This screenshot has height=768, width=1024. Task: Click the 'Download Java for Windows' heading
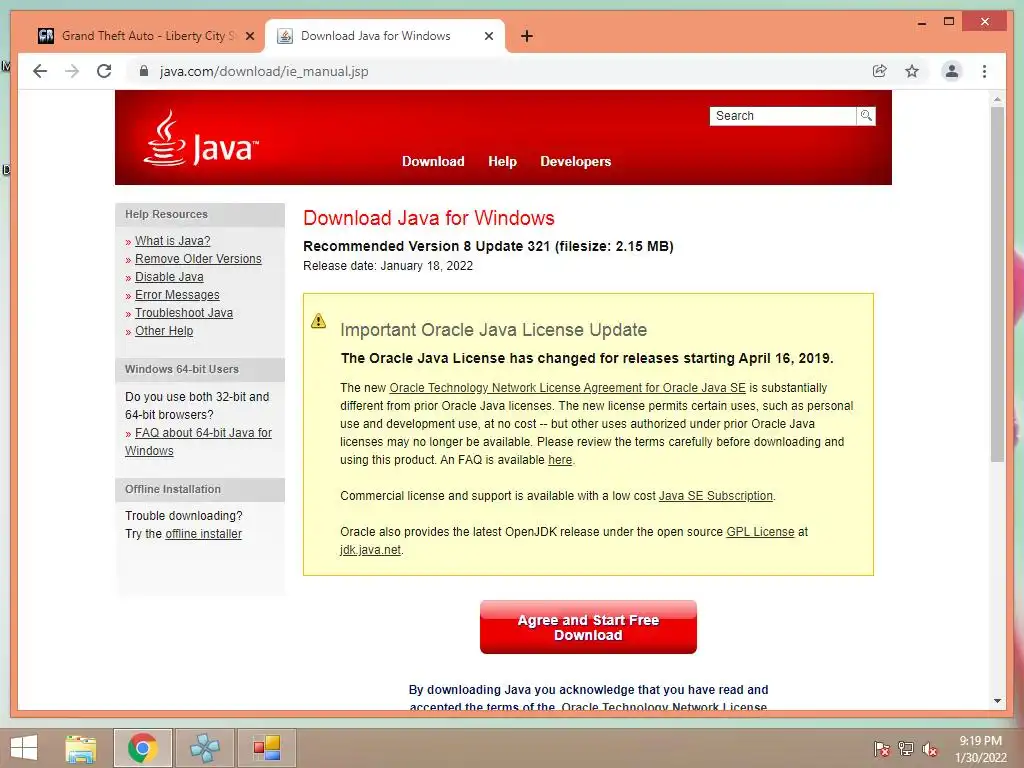coord(428,218)
